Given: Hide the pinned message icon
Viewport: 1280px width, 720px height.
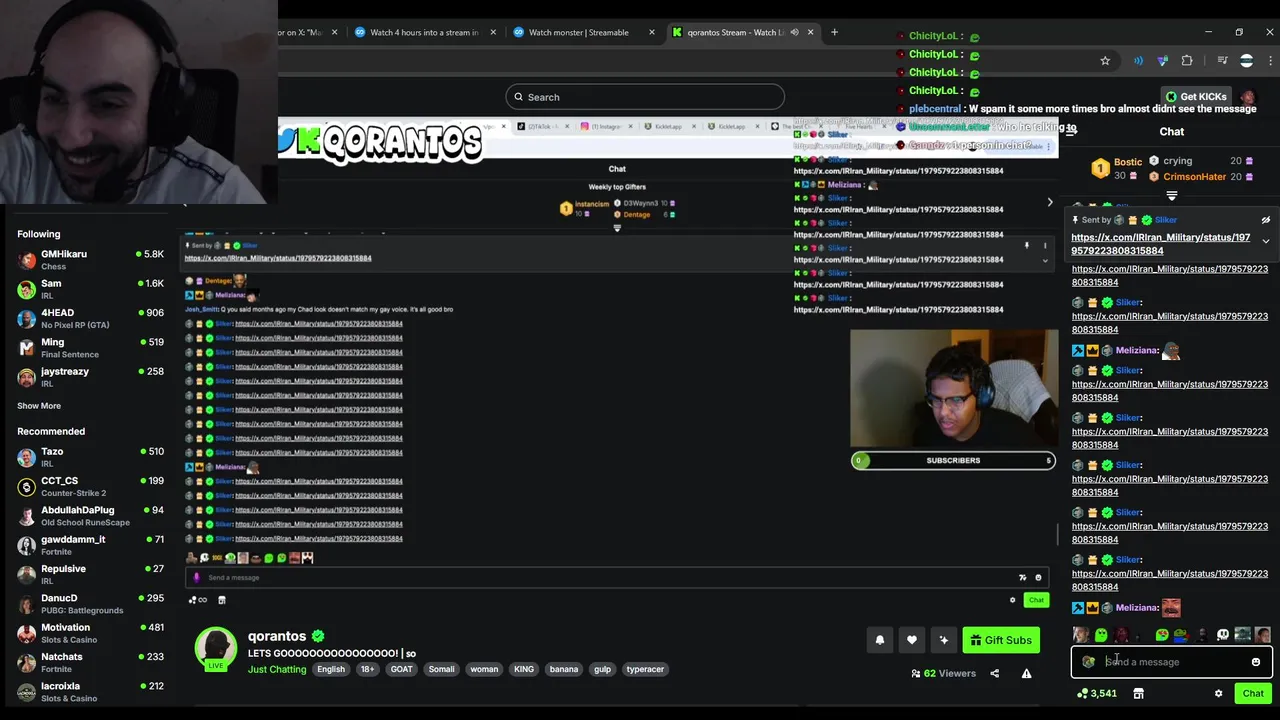Looking at the screenshot, I should tap(1265, 220).
